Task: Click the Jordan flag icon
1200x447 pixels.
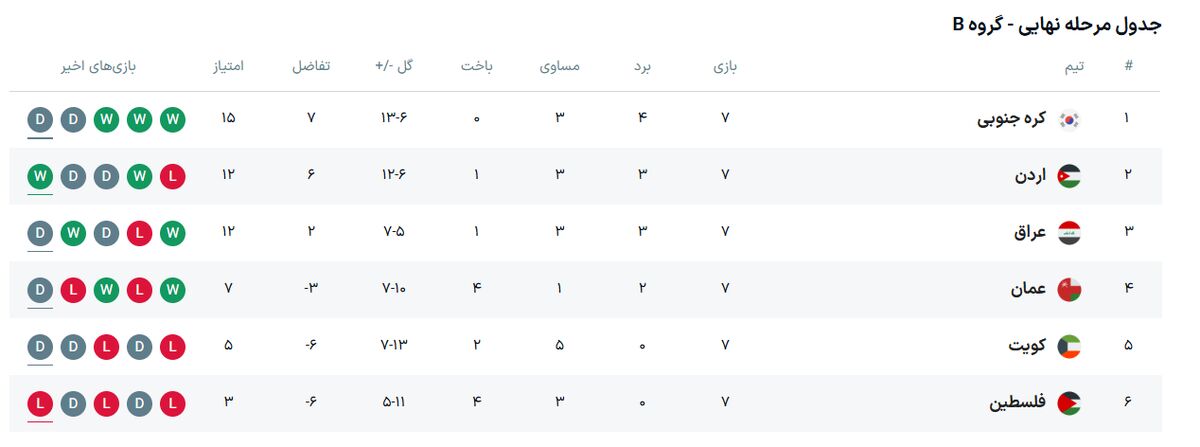Action: tap(1069, 176)
